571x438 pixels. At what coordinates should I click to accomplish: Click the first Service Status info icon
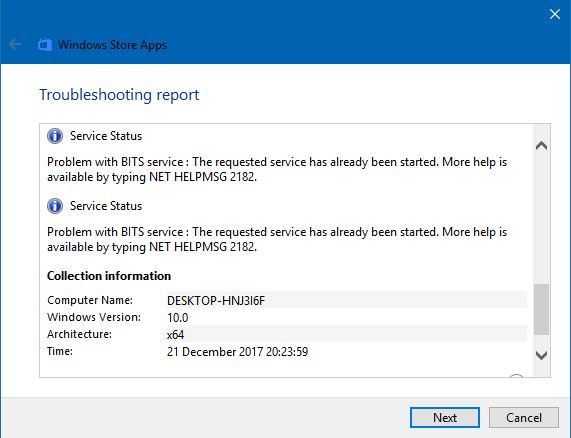point(55,136)
